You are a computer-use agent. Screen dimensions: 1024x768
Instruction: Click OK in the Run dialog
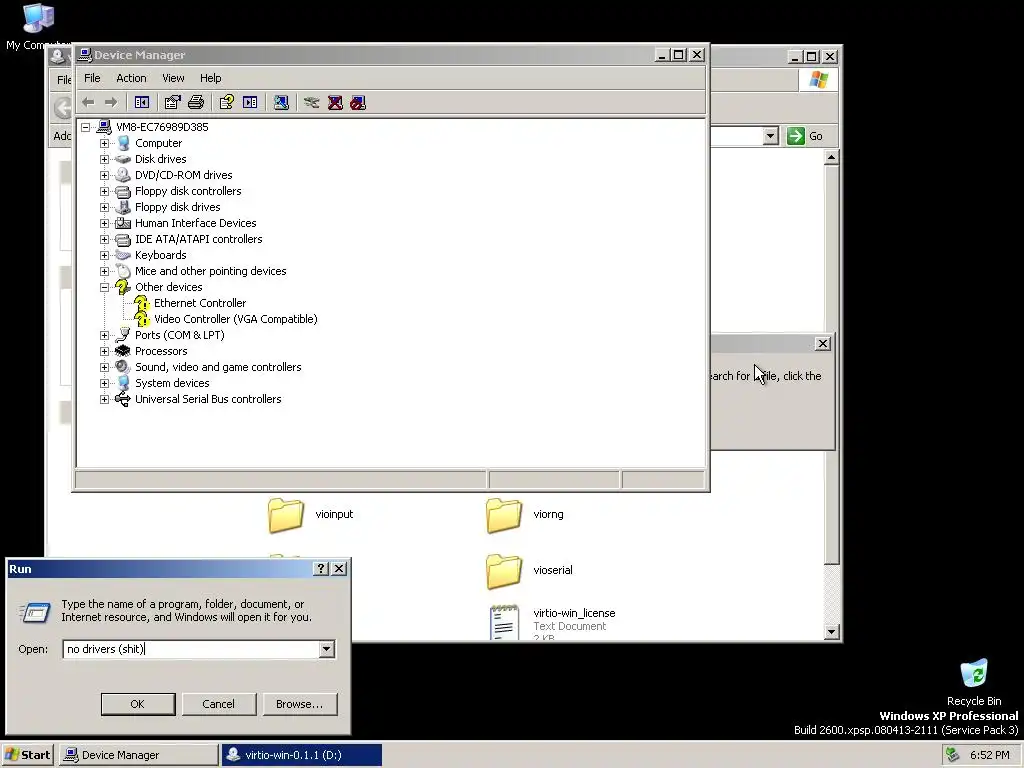point(138,704)
